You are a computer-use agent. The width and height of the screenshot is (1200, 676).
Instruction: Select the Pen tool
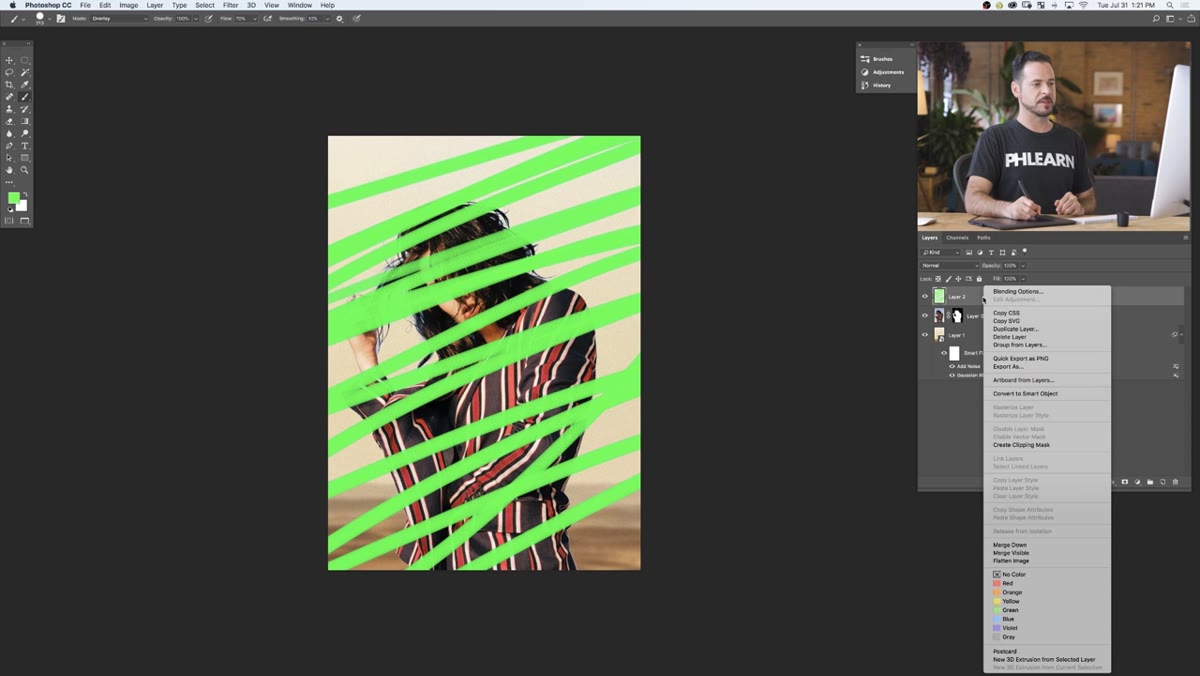[x=10, y=146]
